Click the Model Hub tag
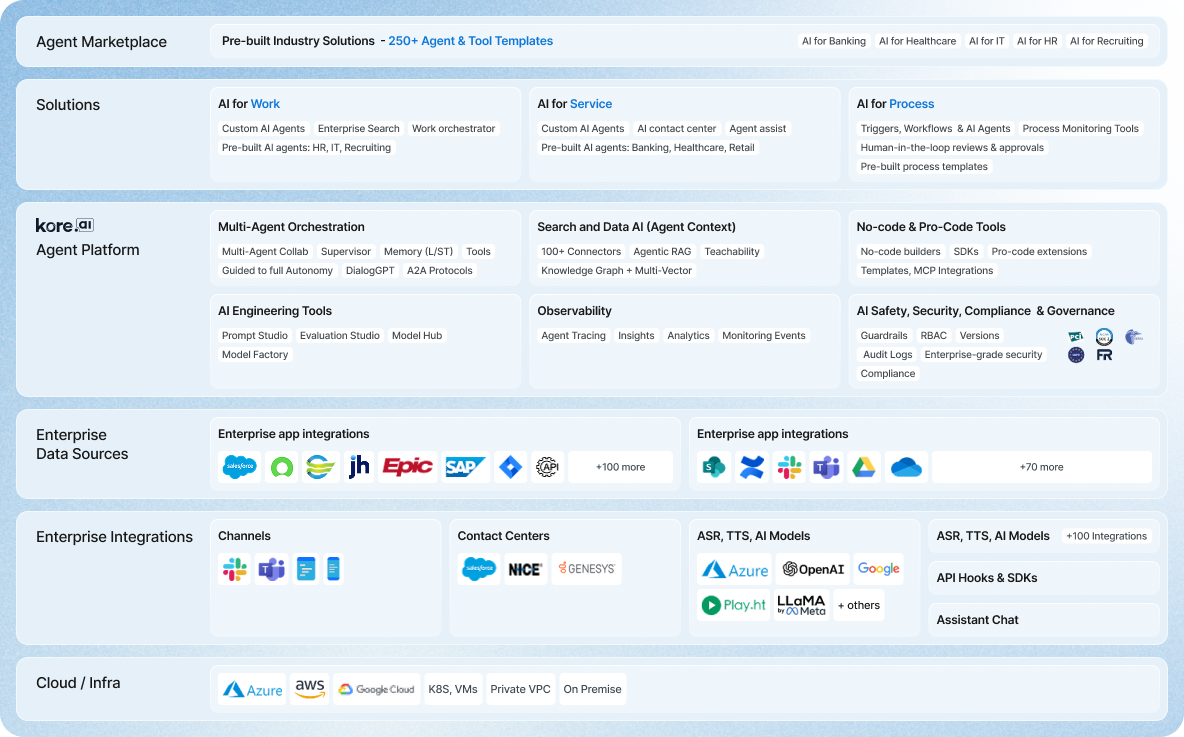Viewport: 1184px width, 737px height. coord(417,335)
